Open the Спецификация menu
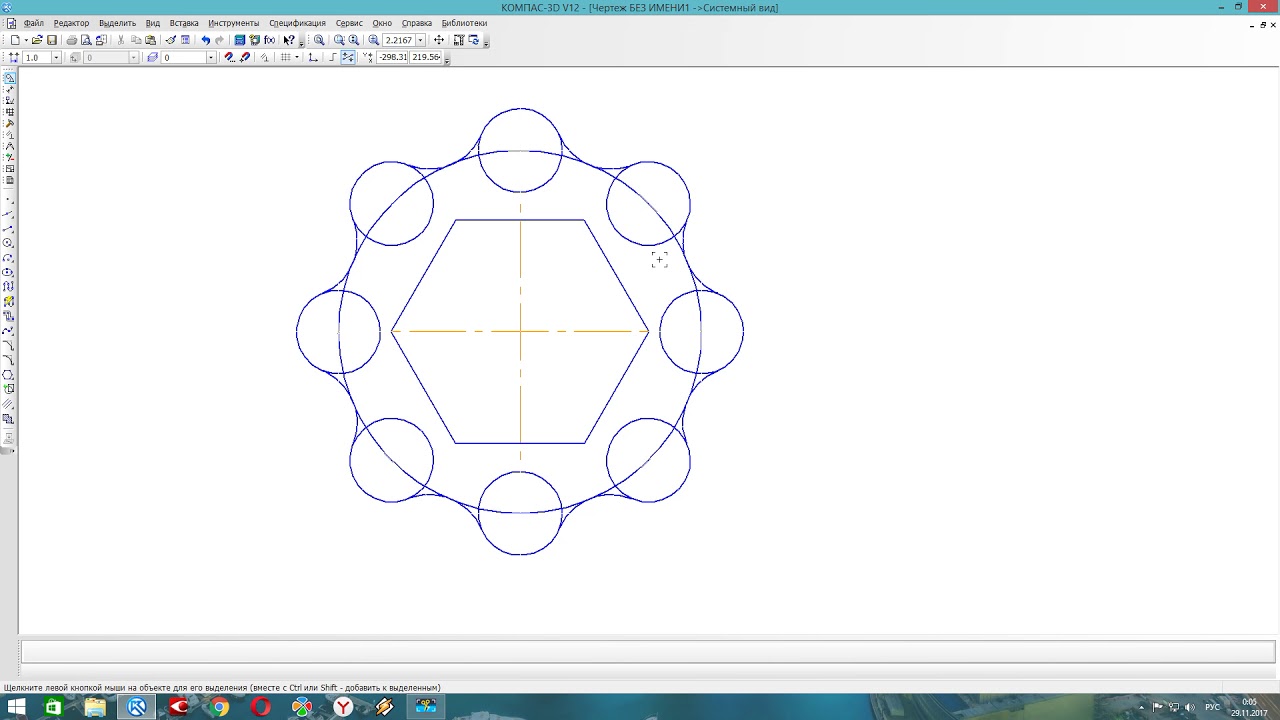The width and height of the screenshot is (1280, 720). 297,22
